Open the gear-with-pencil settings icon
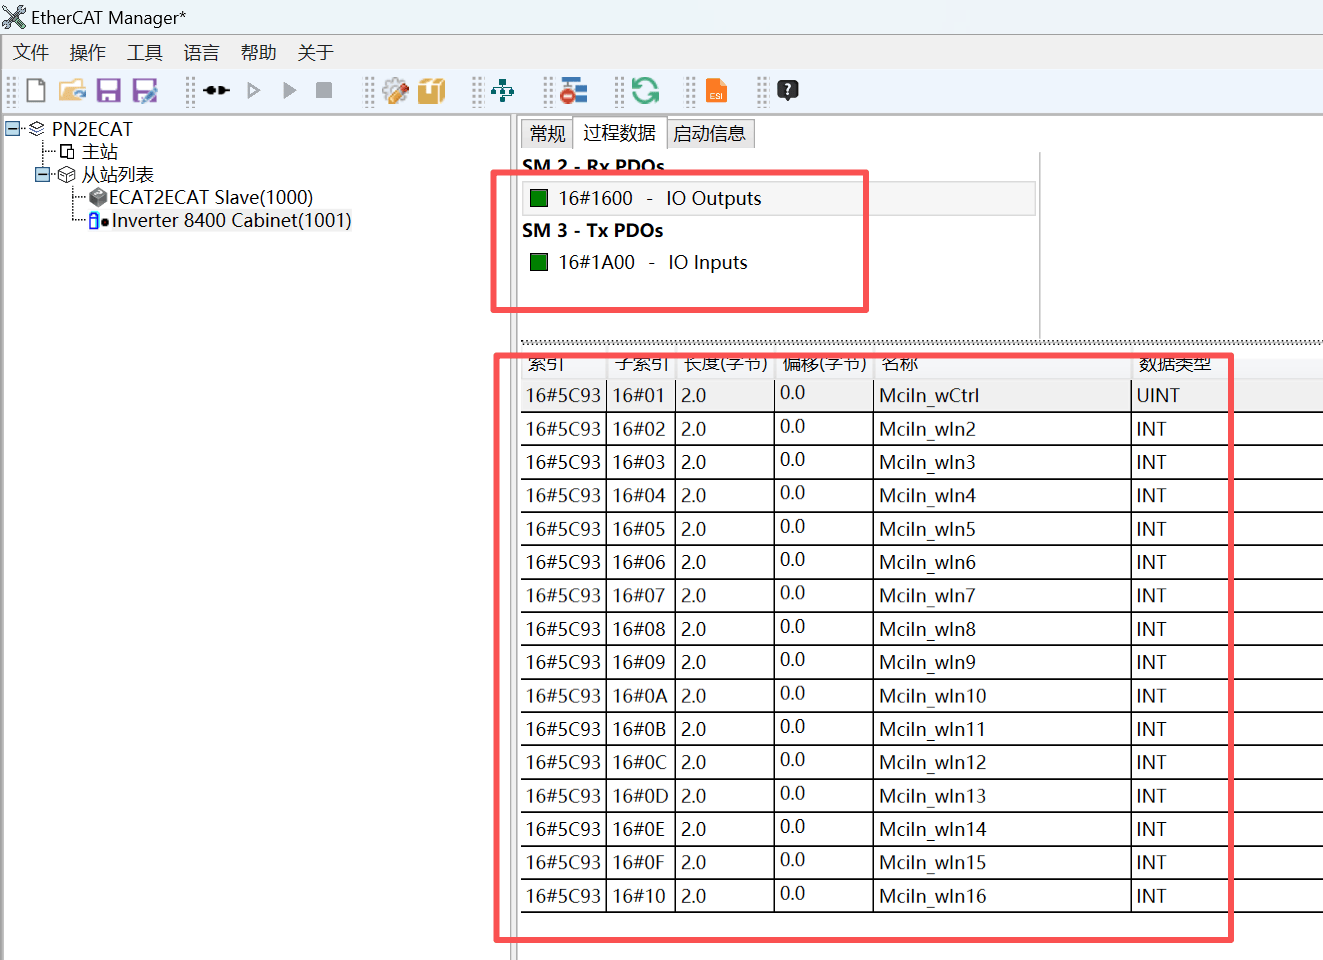 (x=396, y=91)
